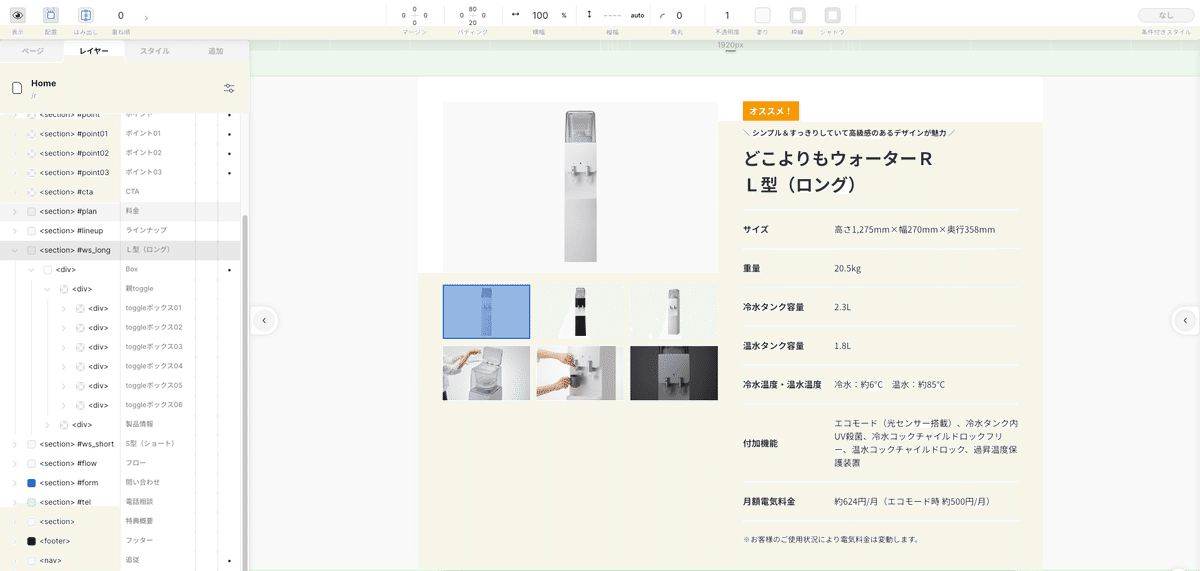
Task: Expand the toggleボックス01 layer
Action: coord(63,308)
